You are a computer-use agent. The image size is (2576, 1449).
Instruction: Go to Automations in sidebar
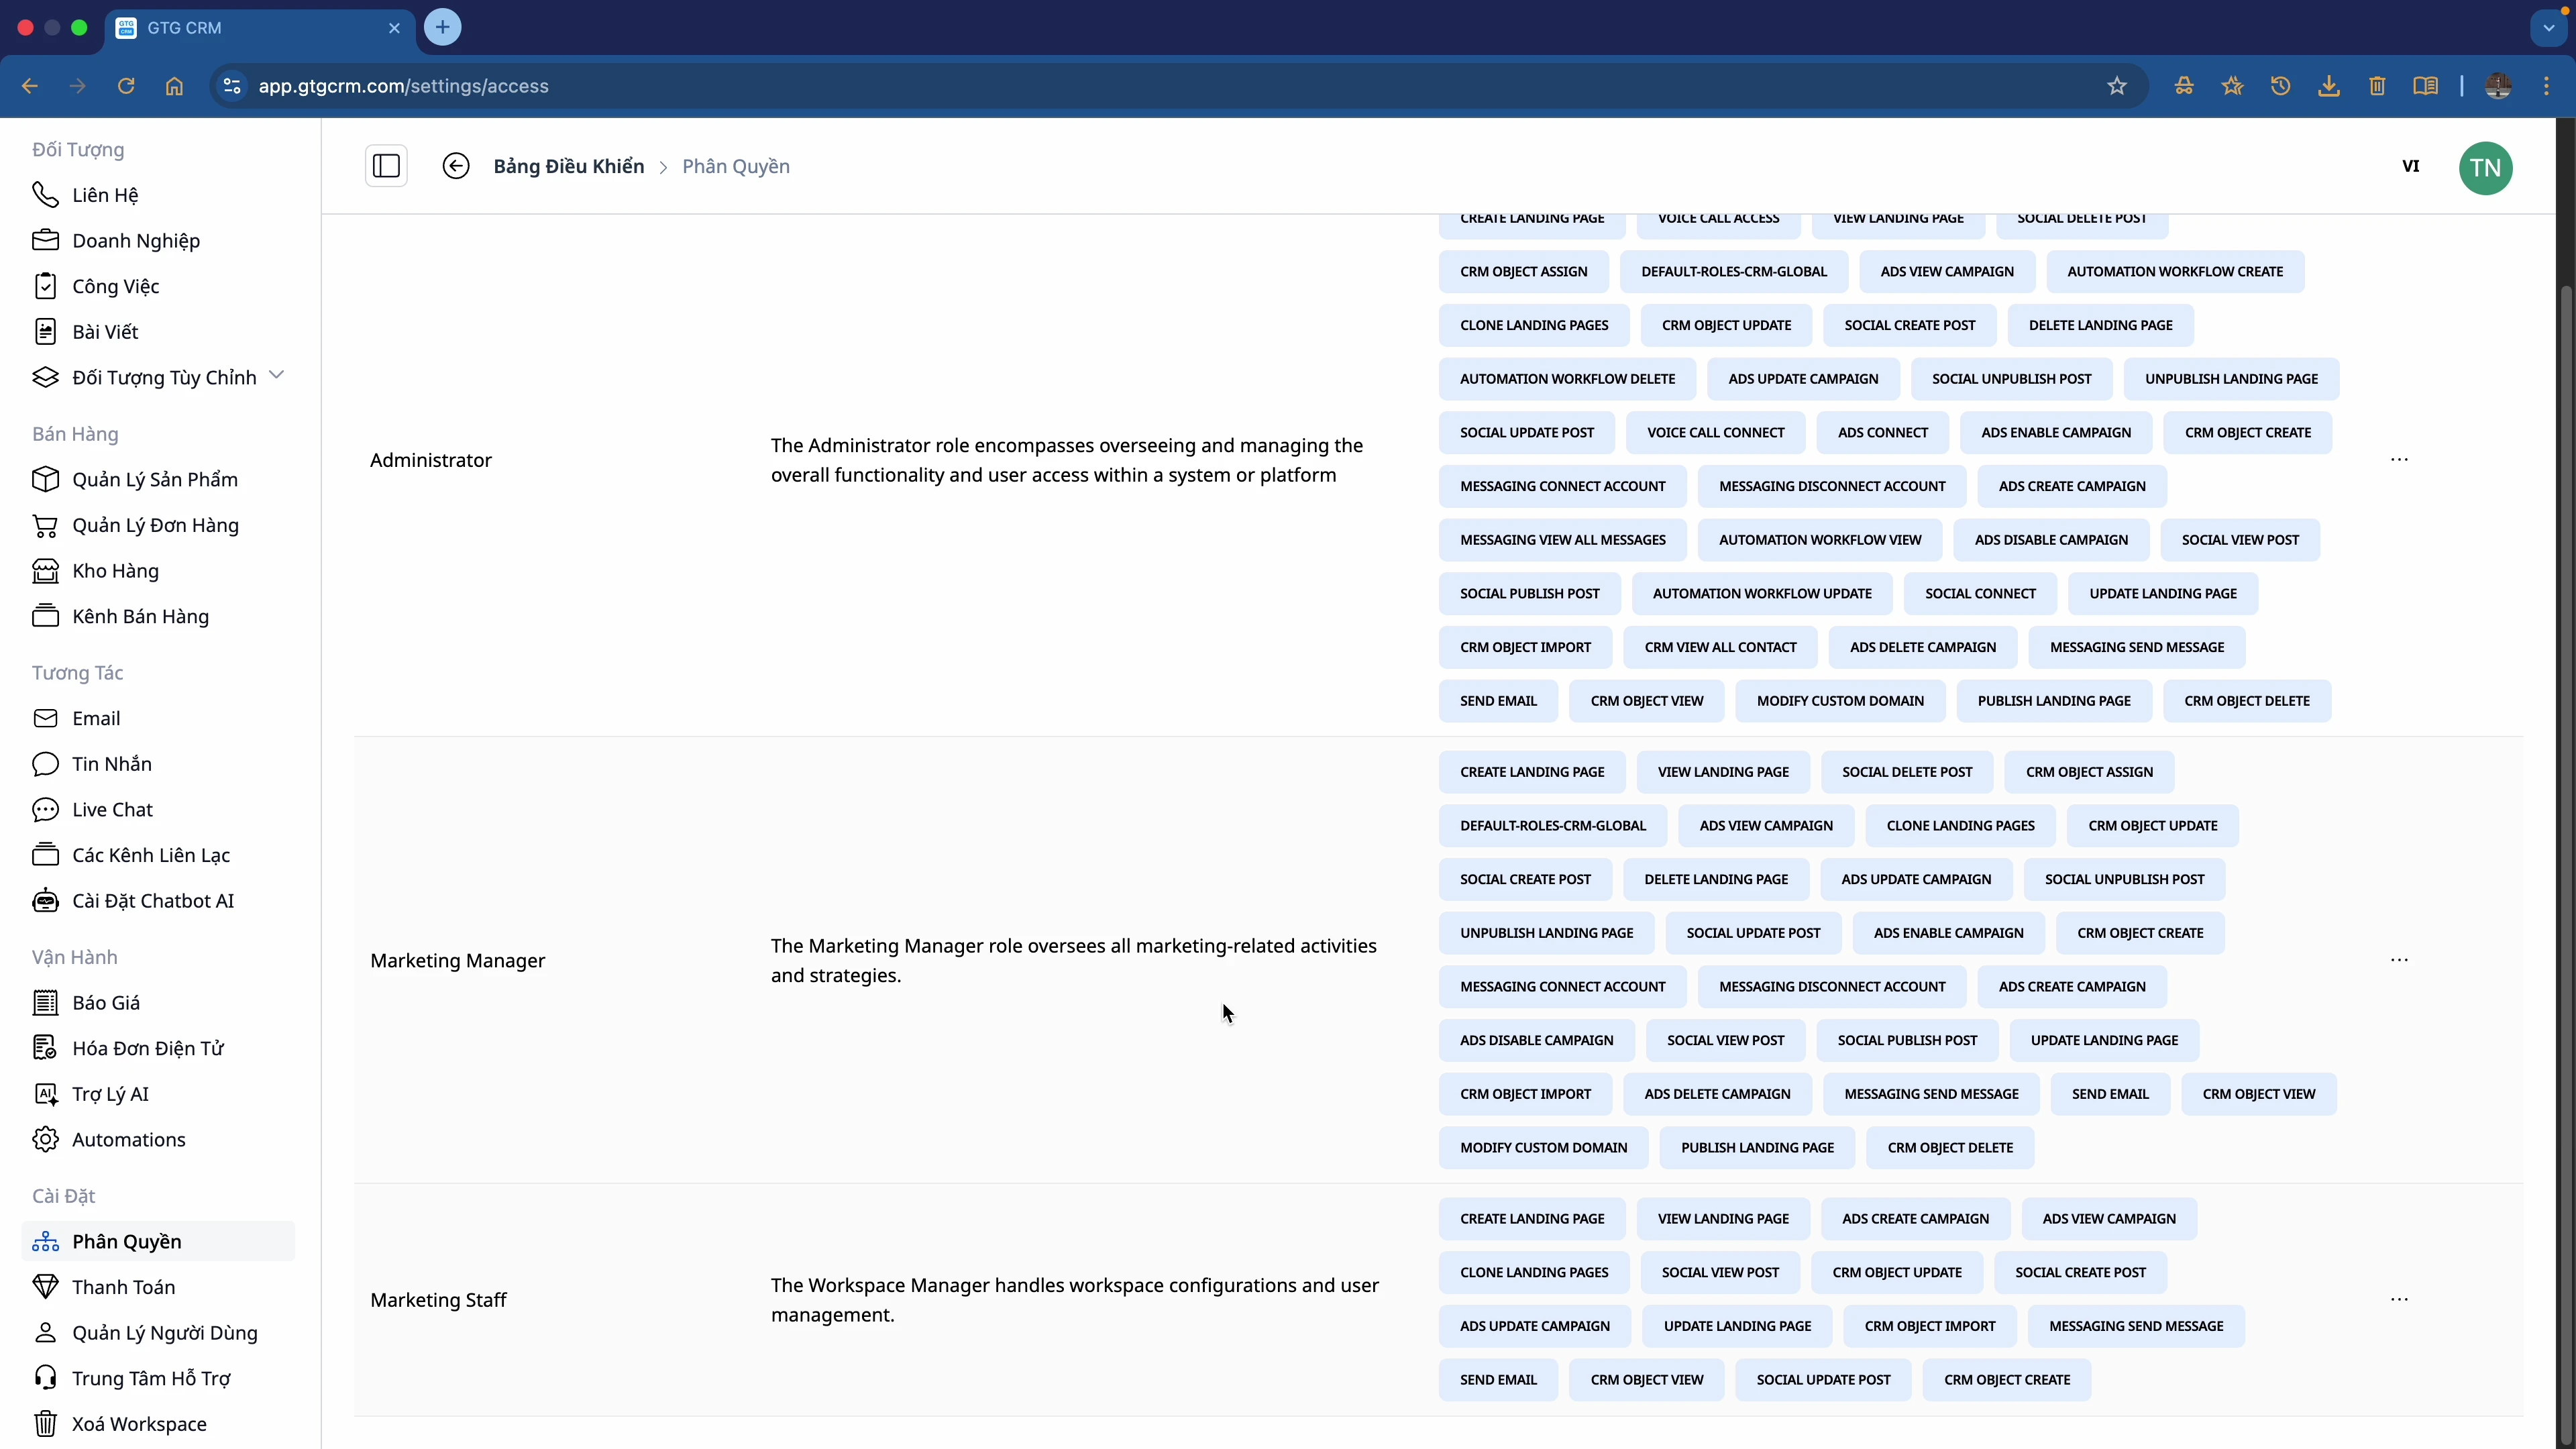point(128,1140)
